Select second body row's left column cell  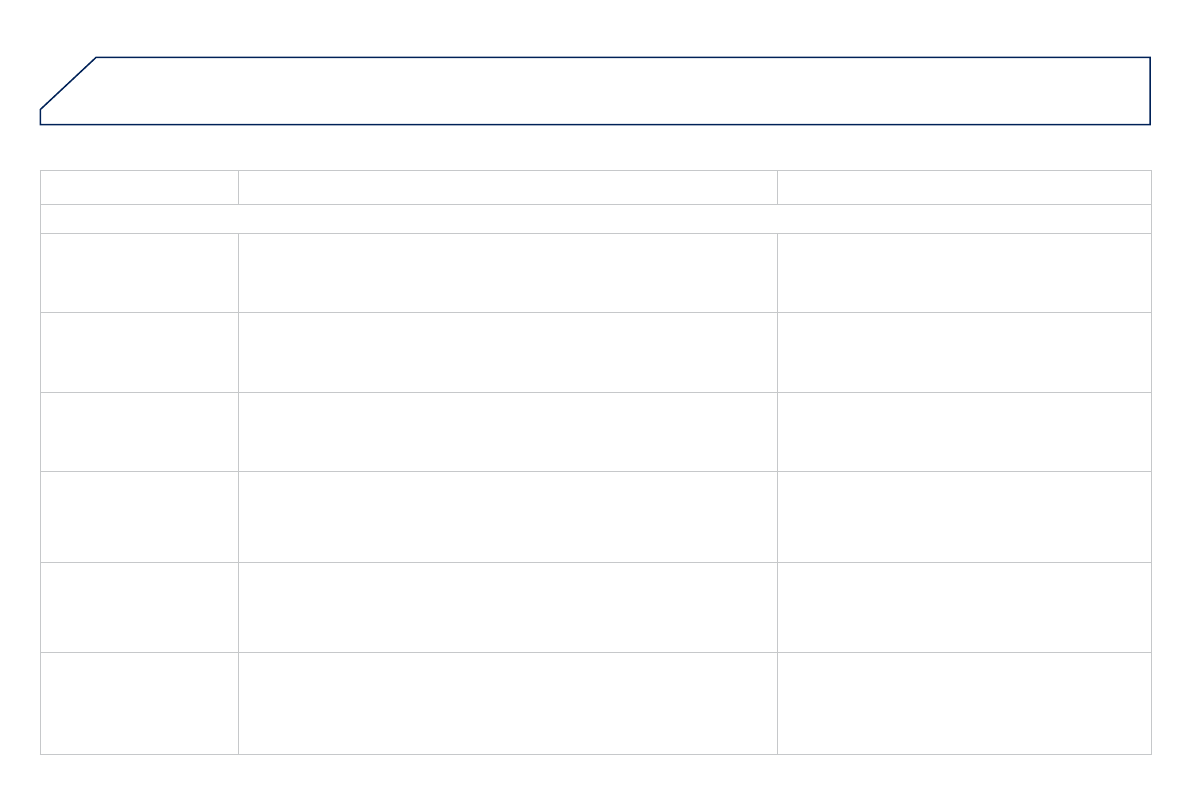139,352
